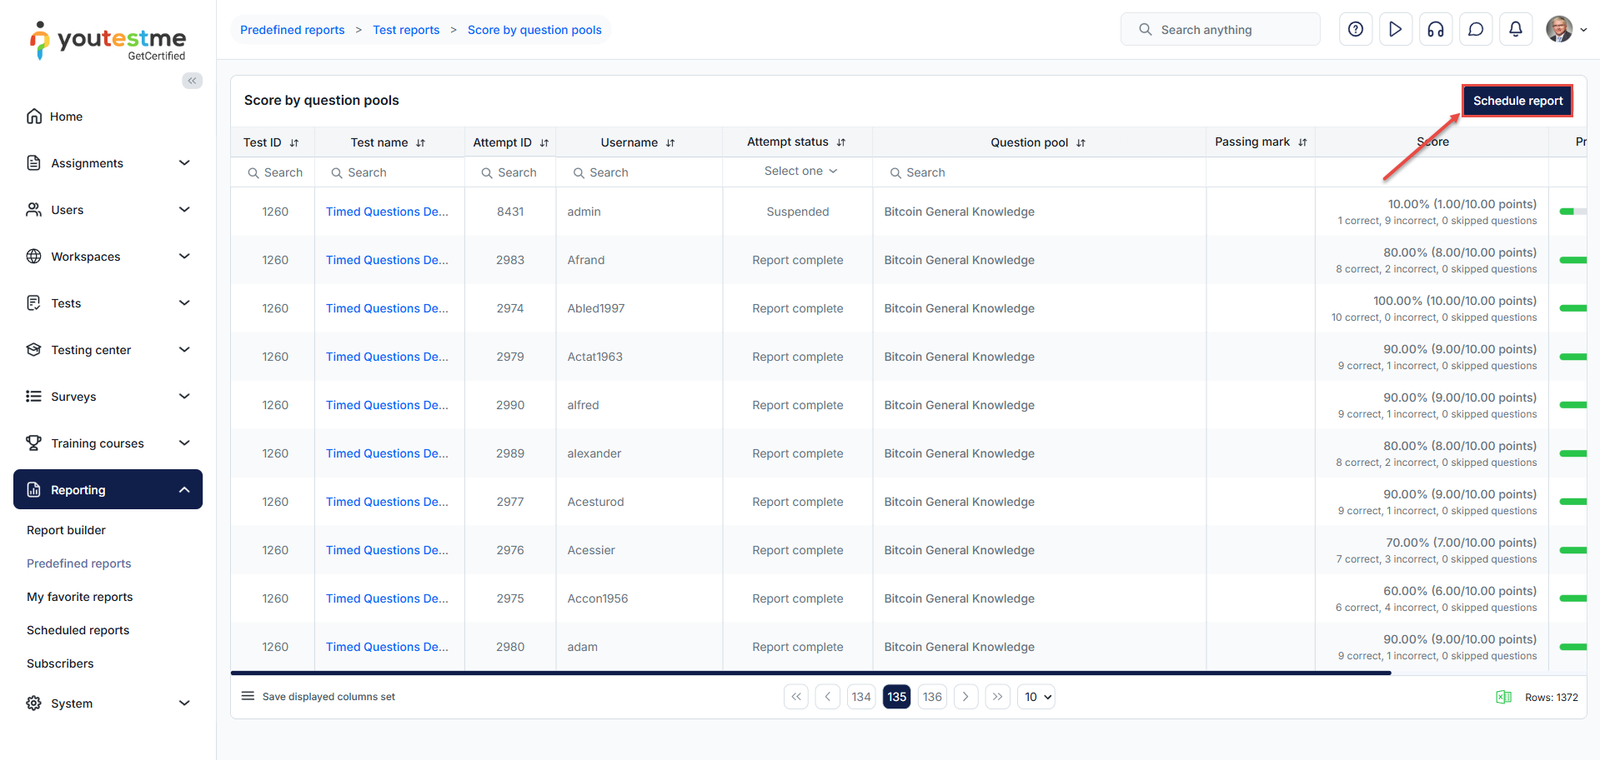Open the Test reports breadcrumb link
The height and width of the screenshot is (760, 1600).
click(x=406, y=30)
